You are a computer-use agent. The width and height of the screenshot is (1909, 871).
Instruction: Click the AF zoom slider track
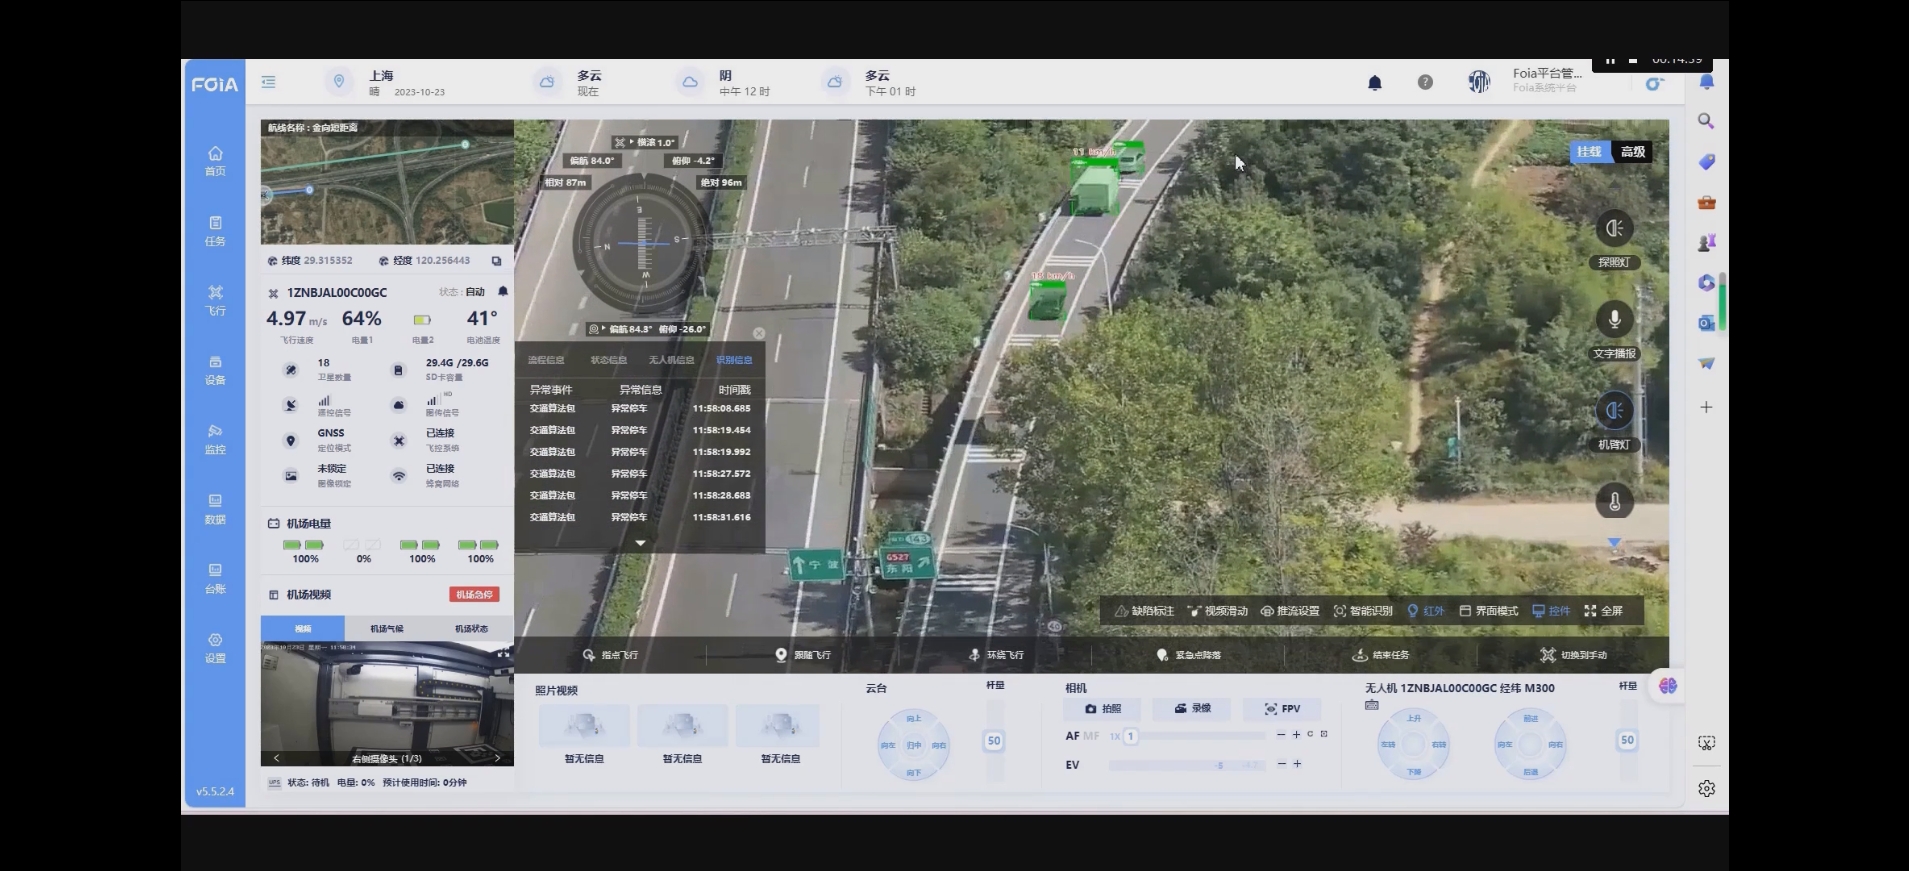pos(1200,736)
